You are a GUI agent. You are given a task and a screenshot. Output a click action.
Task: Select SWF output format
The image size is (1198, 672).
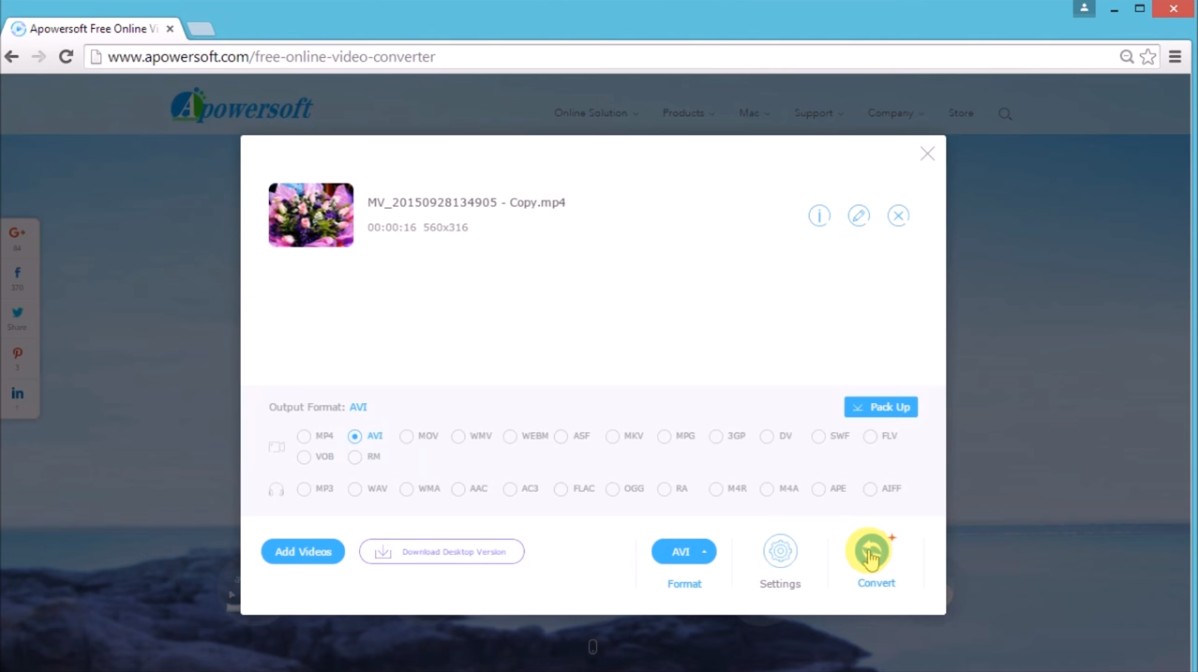818,436
